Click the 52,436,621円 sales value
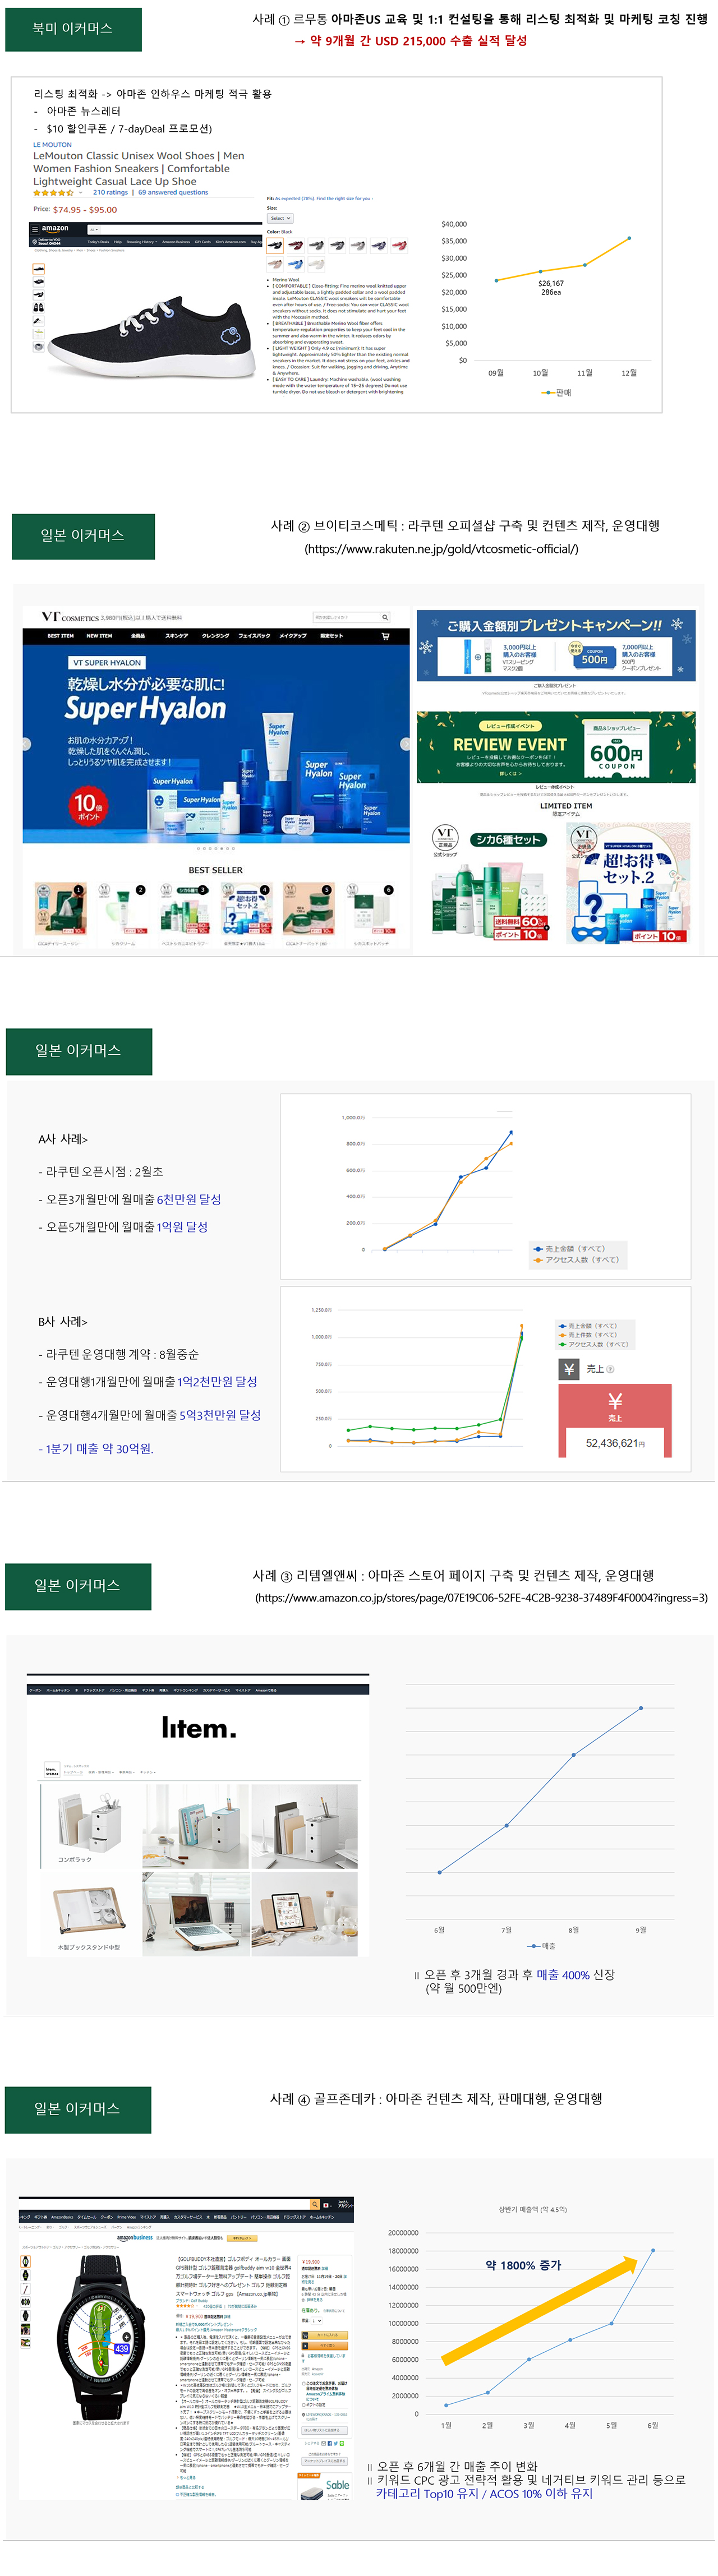Screen dimensions: 718x2576 (615, 1443)
